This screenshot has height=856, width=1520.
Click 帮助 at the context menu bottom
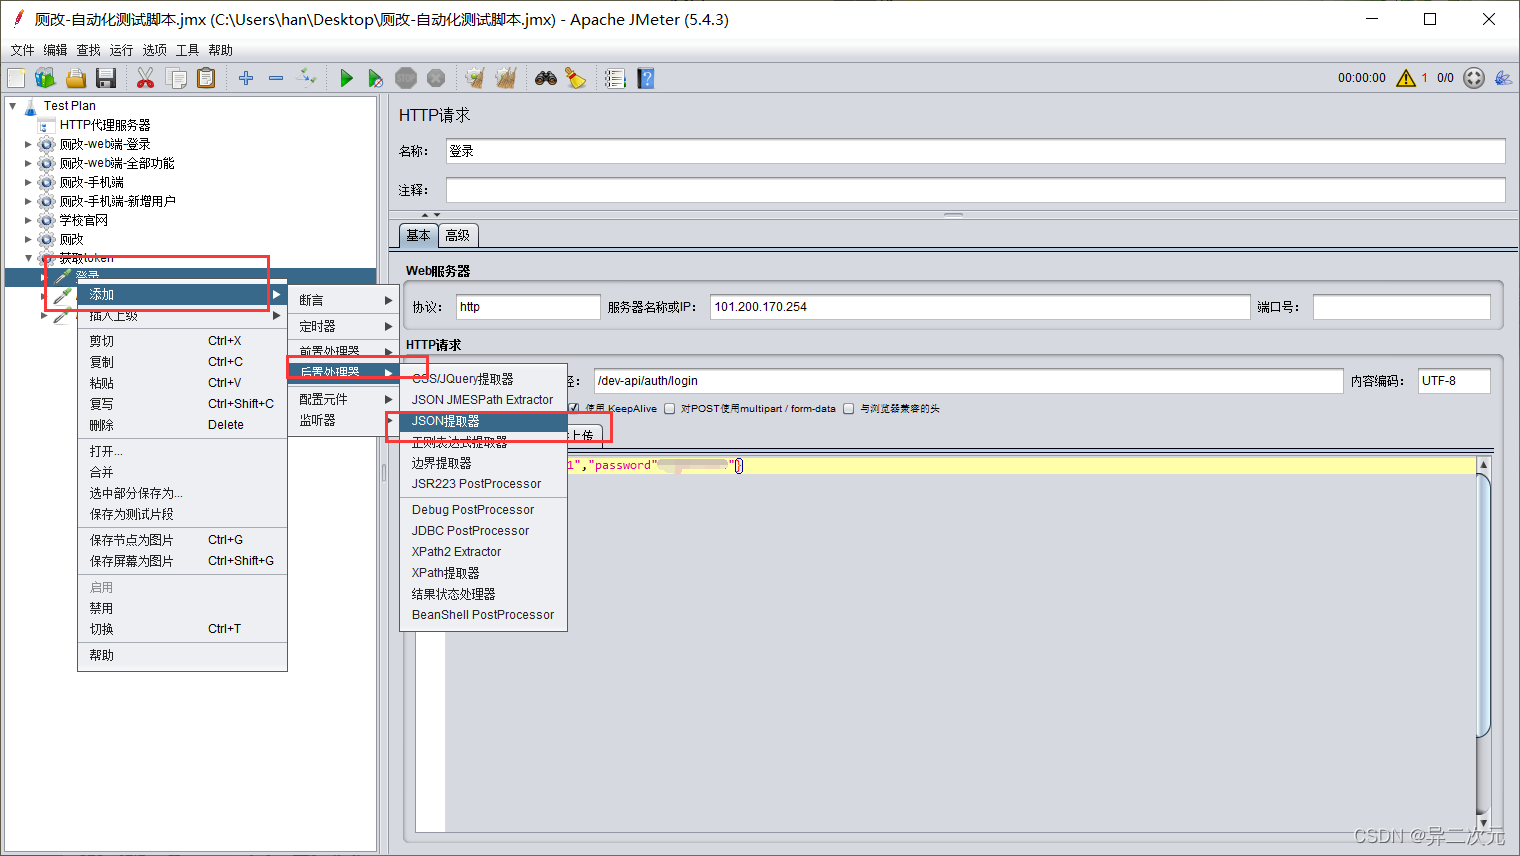click(182, 655)
